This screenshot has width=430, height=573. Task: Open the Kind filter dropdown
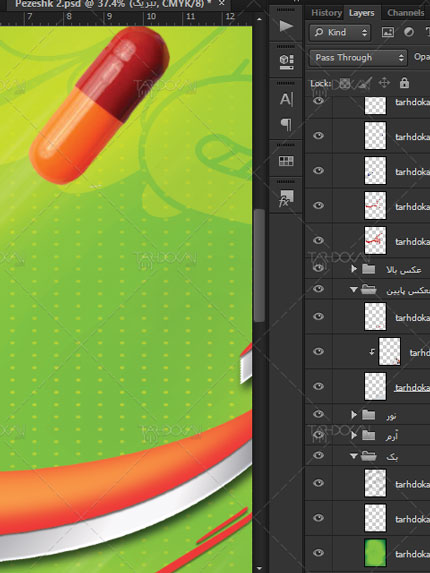pyautogui.click(x=340, y=33)
